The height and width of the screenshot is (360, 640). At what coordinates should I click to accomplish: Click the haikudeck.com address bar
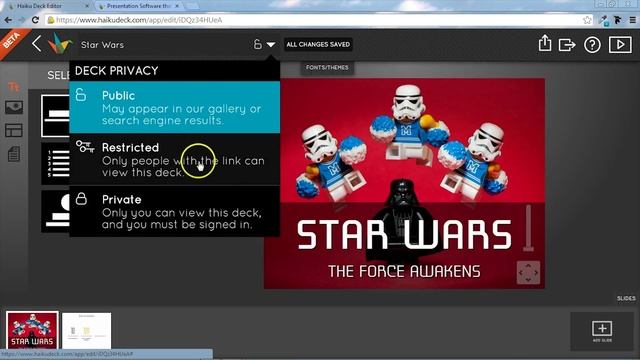point(318,20)
